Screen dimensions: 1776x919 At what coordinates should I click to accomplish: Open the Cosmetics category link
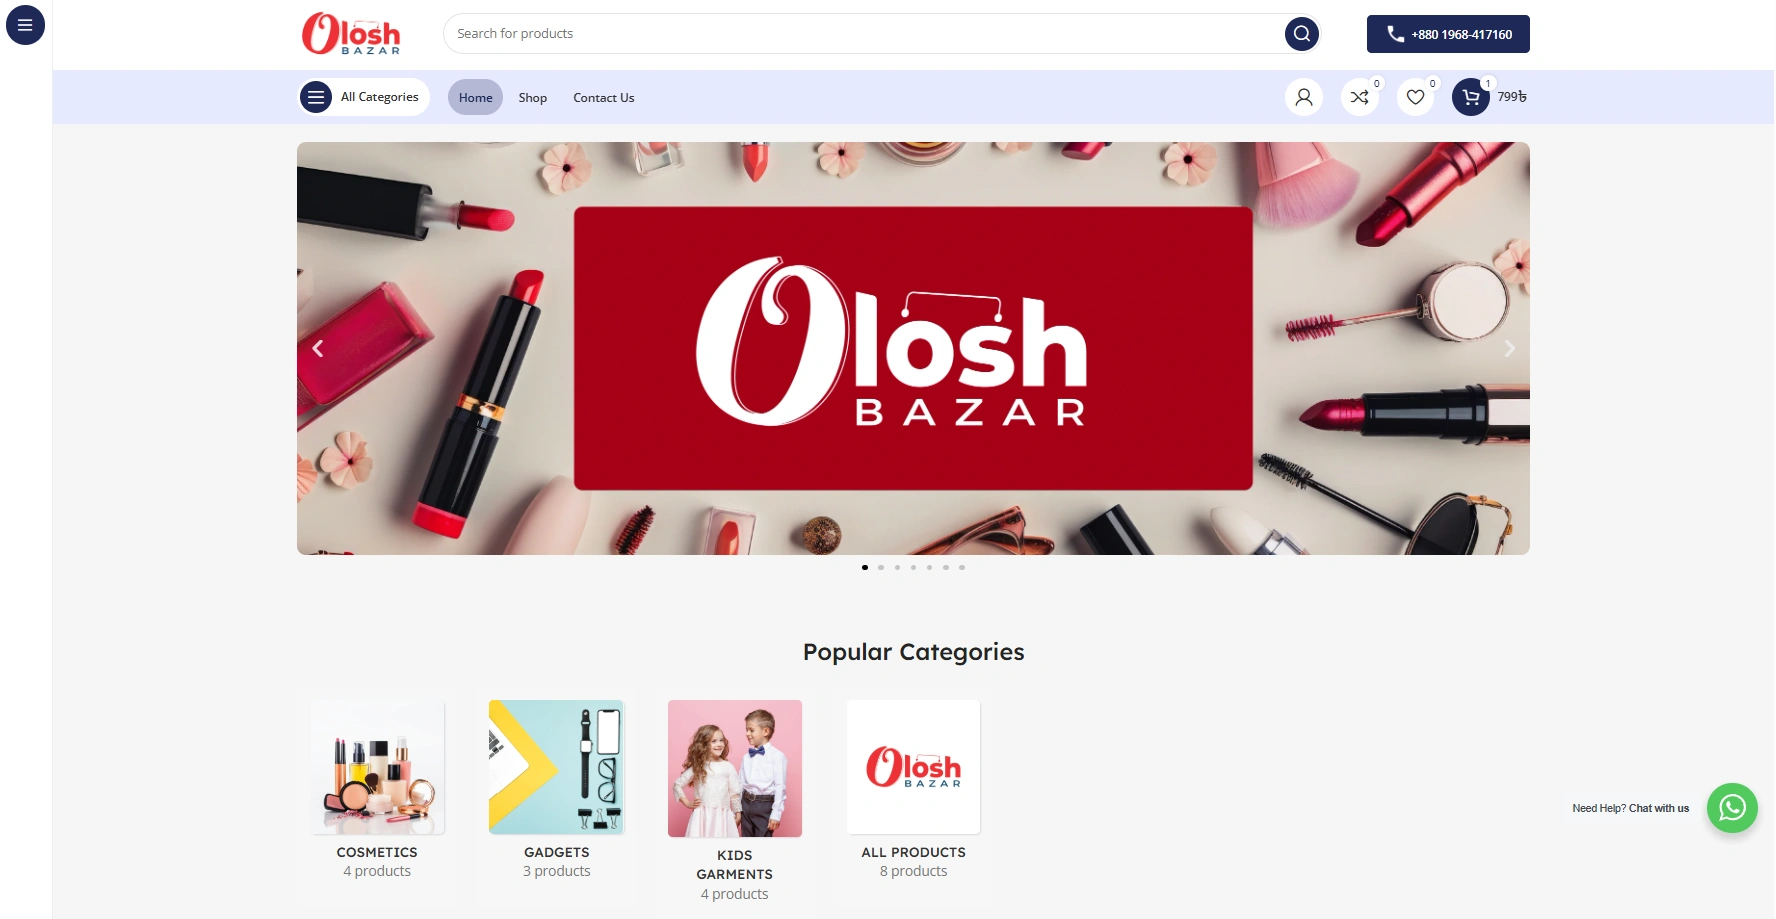coord(377,852)
